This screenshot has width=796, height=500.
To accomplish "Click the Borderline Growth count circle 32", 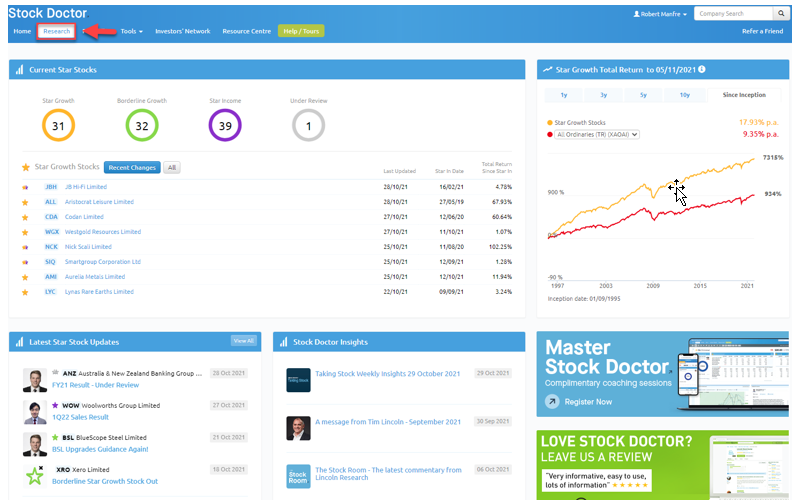I will click(142, 125).
